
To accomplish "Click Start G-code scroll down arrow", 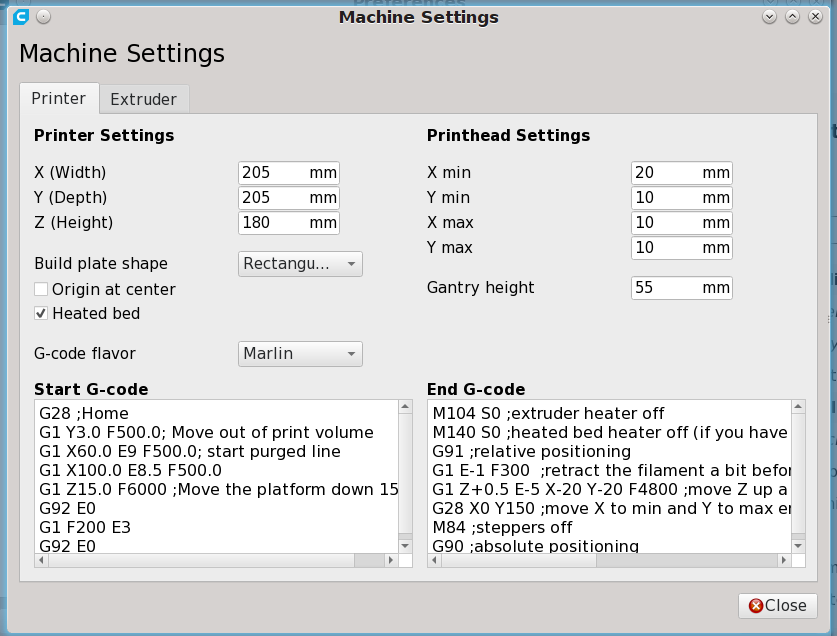I will [405, 546].
